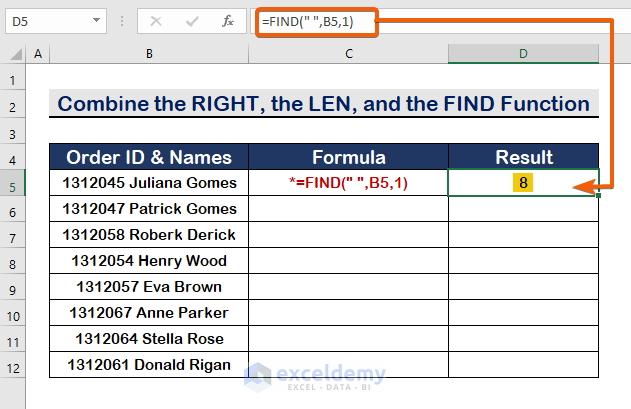Select column C header
Screen dimensions: 631x409
(x=348, y=54)
